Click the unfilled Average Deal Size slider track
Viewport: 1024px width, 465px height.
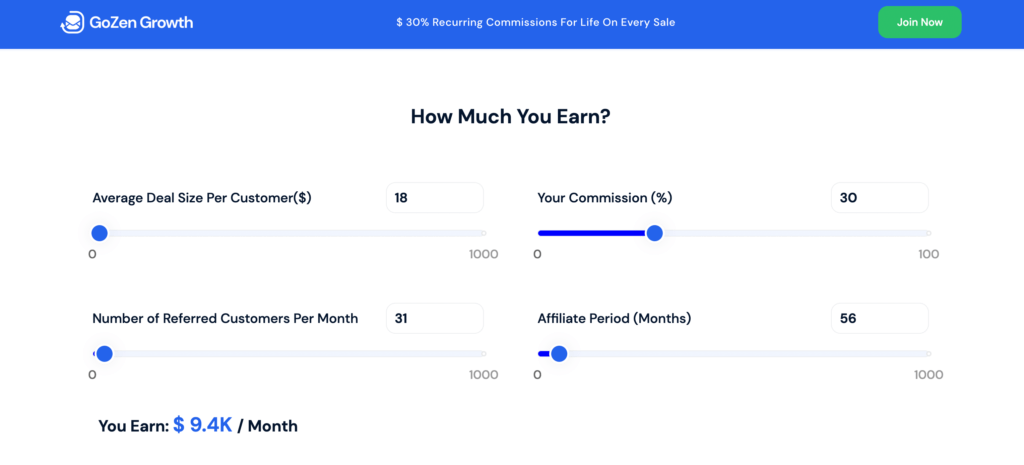click(300, 233)
